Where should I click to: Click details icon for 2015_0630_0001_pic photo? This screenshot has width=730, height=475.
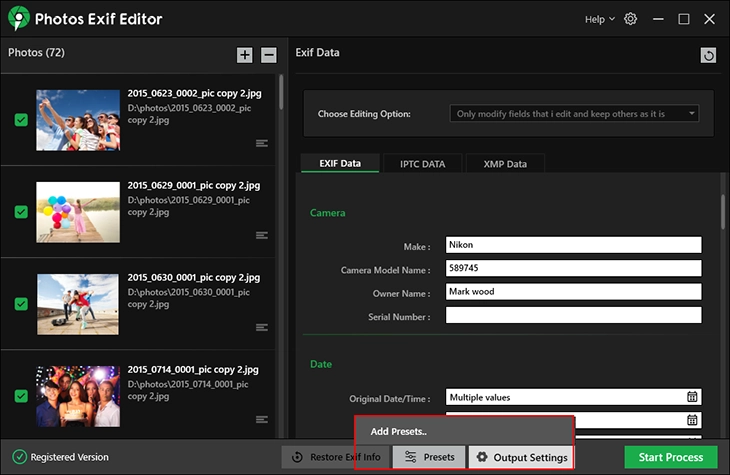tap(262, 327)
